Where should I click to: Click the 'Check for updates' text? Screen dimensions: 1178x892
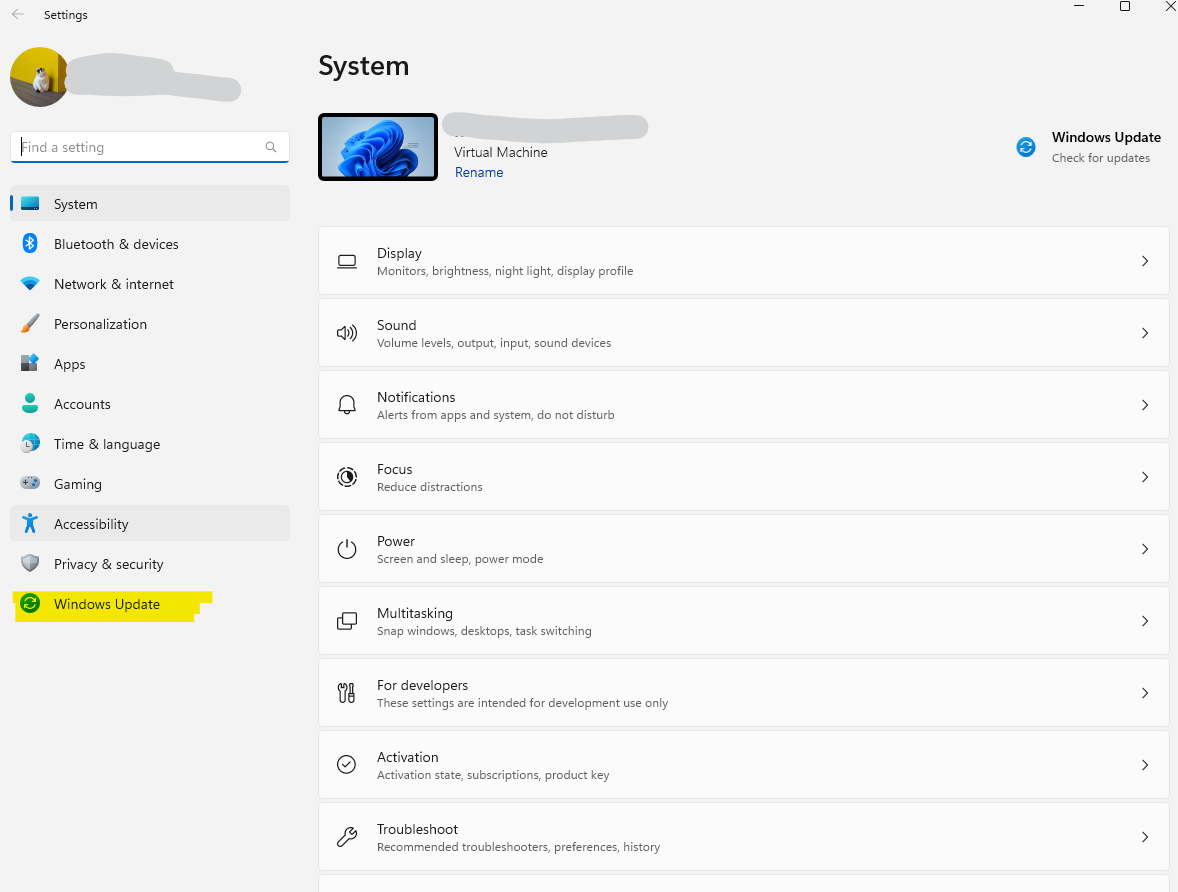1101,158
